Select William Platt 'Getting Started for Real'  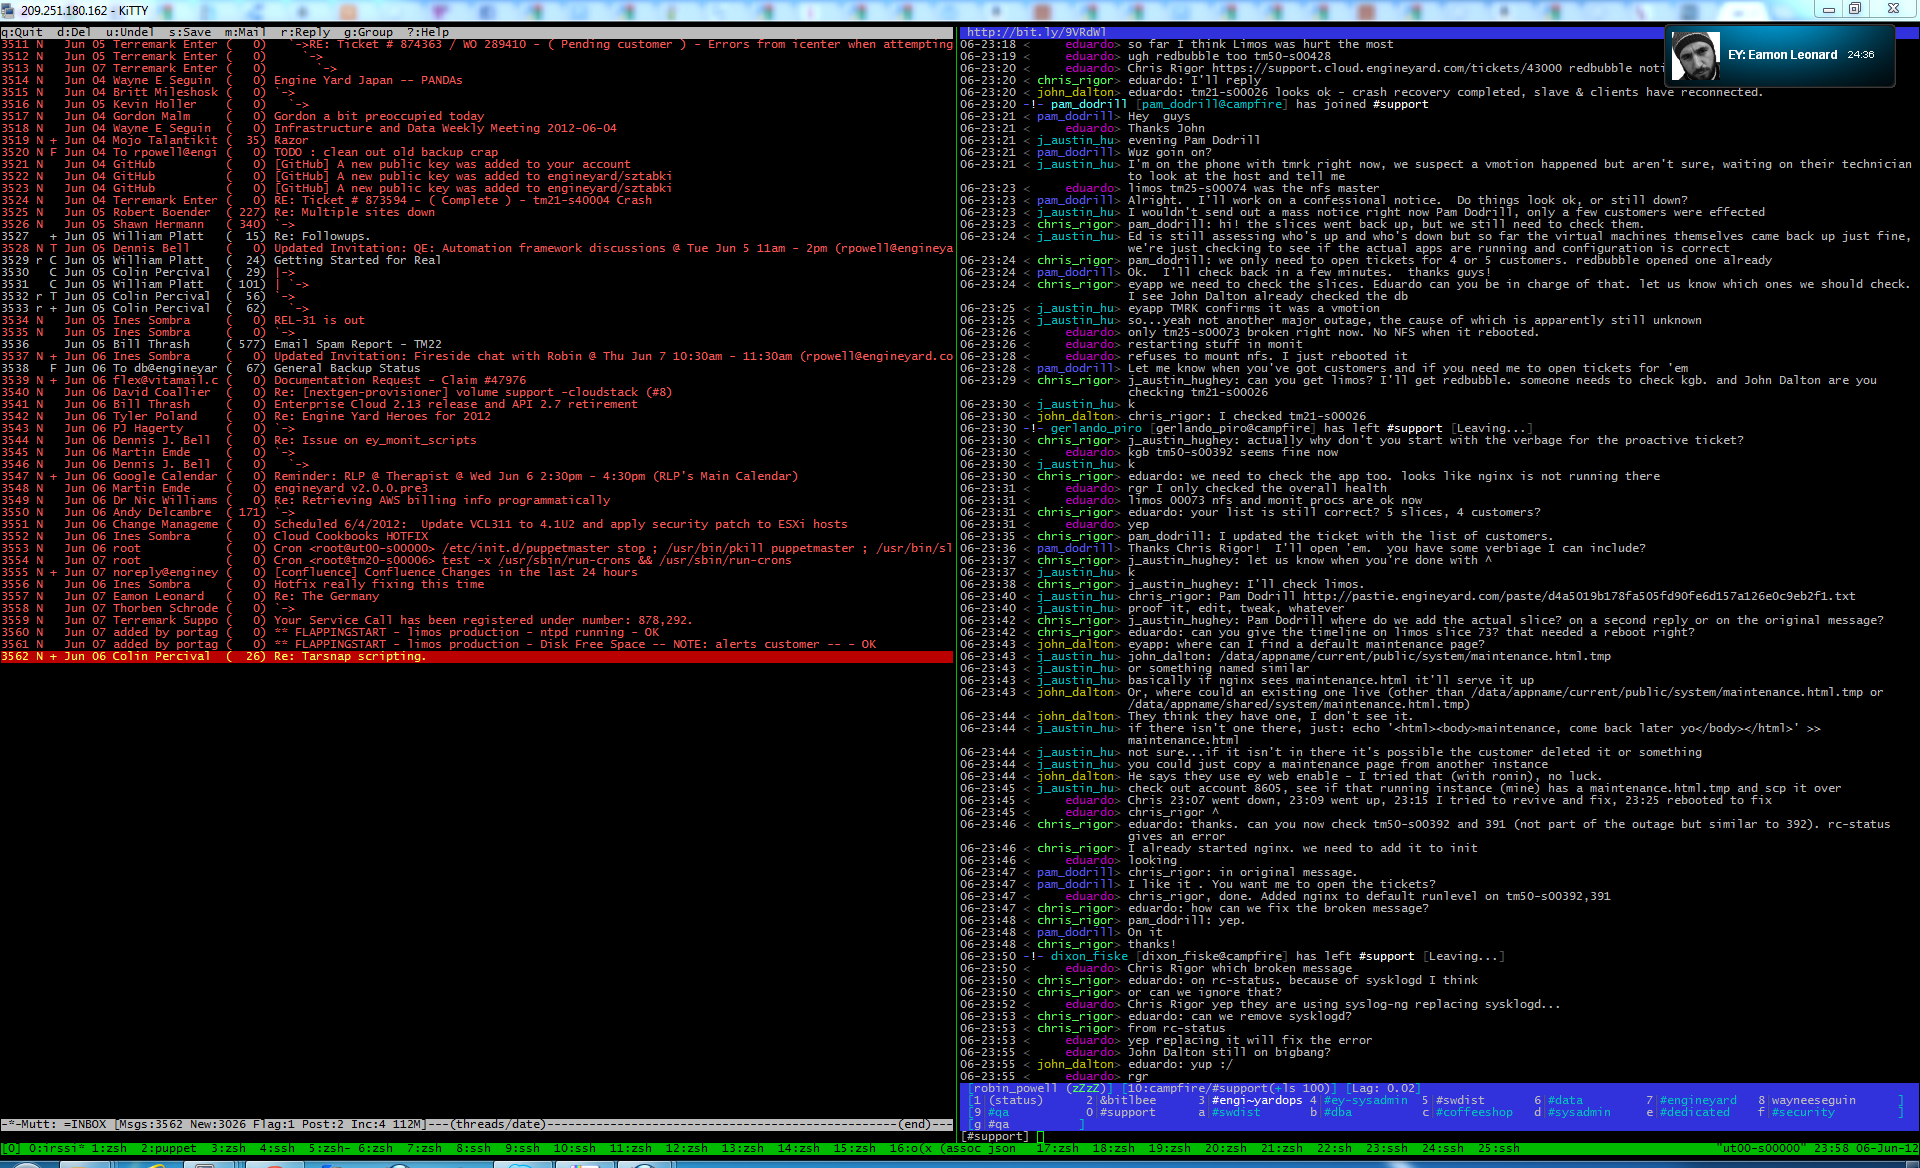[476, 260]
